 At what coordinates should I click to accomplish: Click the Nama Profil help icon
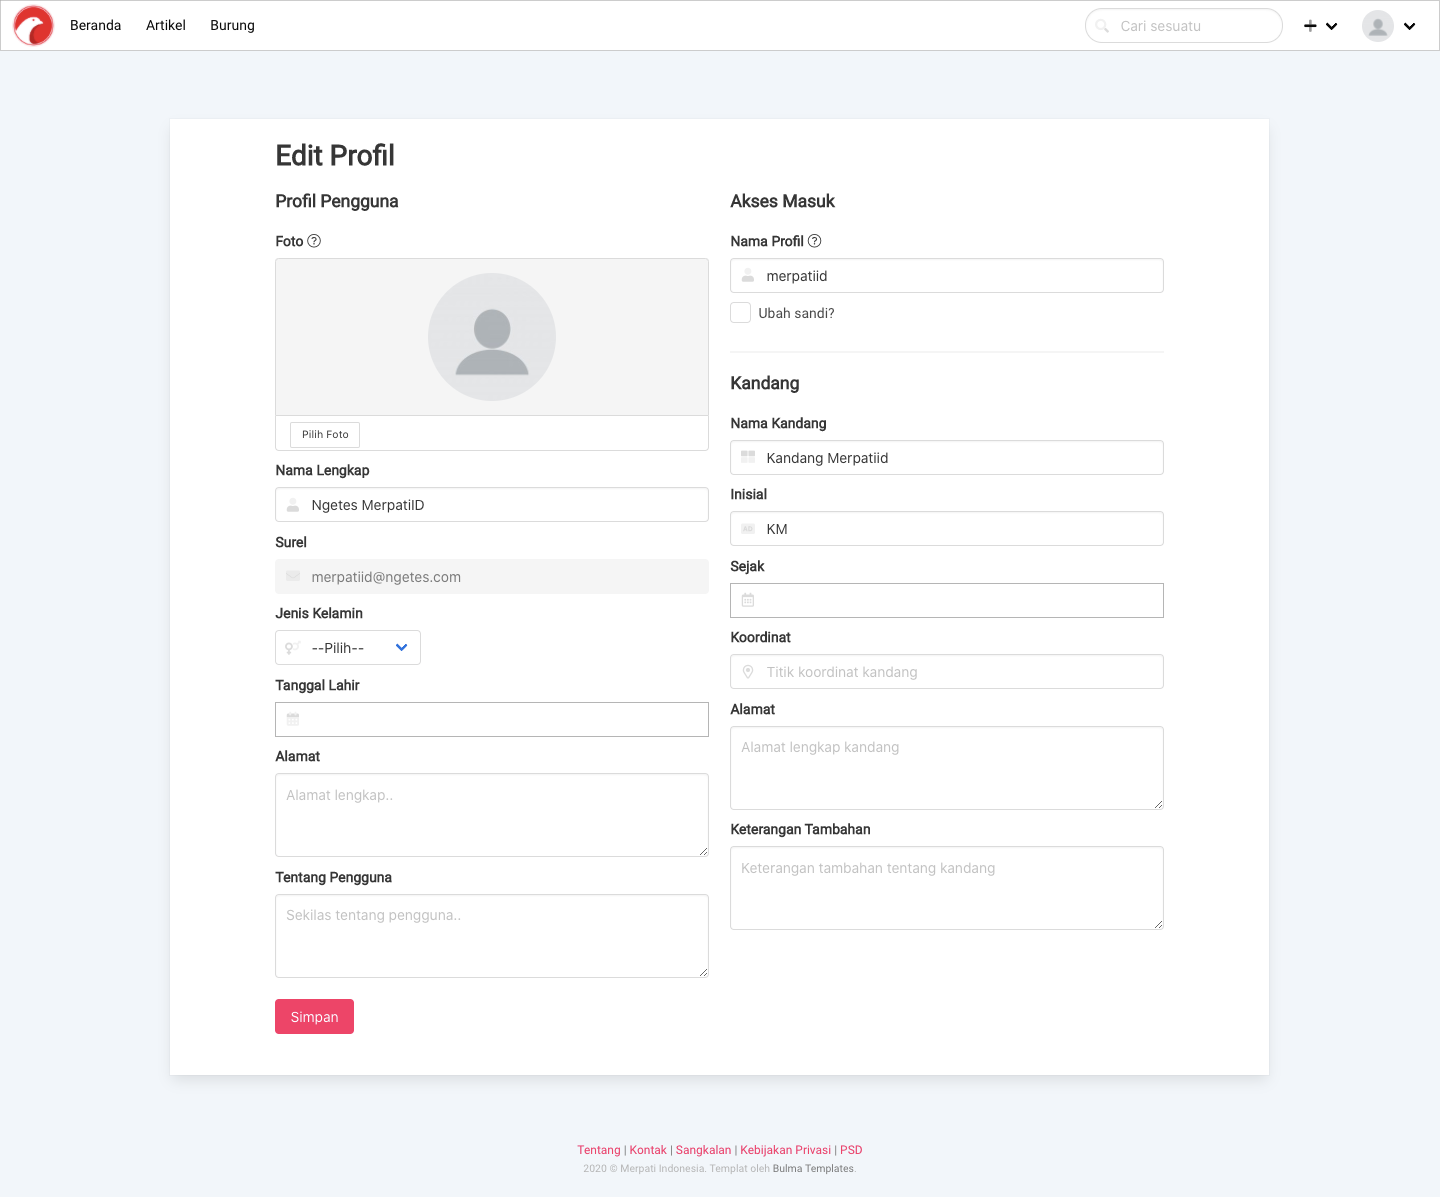pyautogui.click(x=814, y=241)
